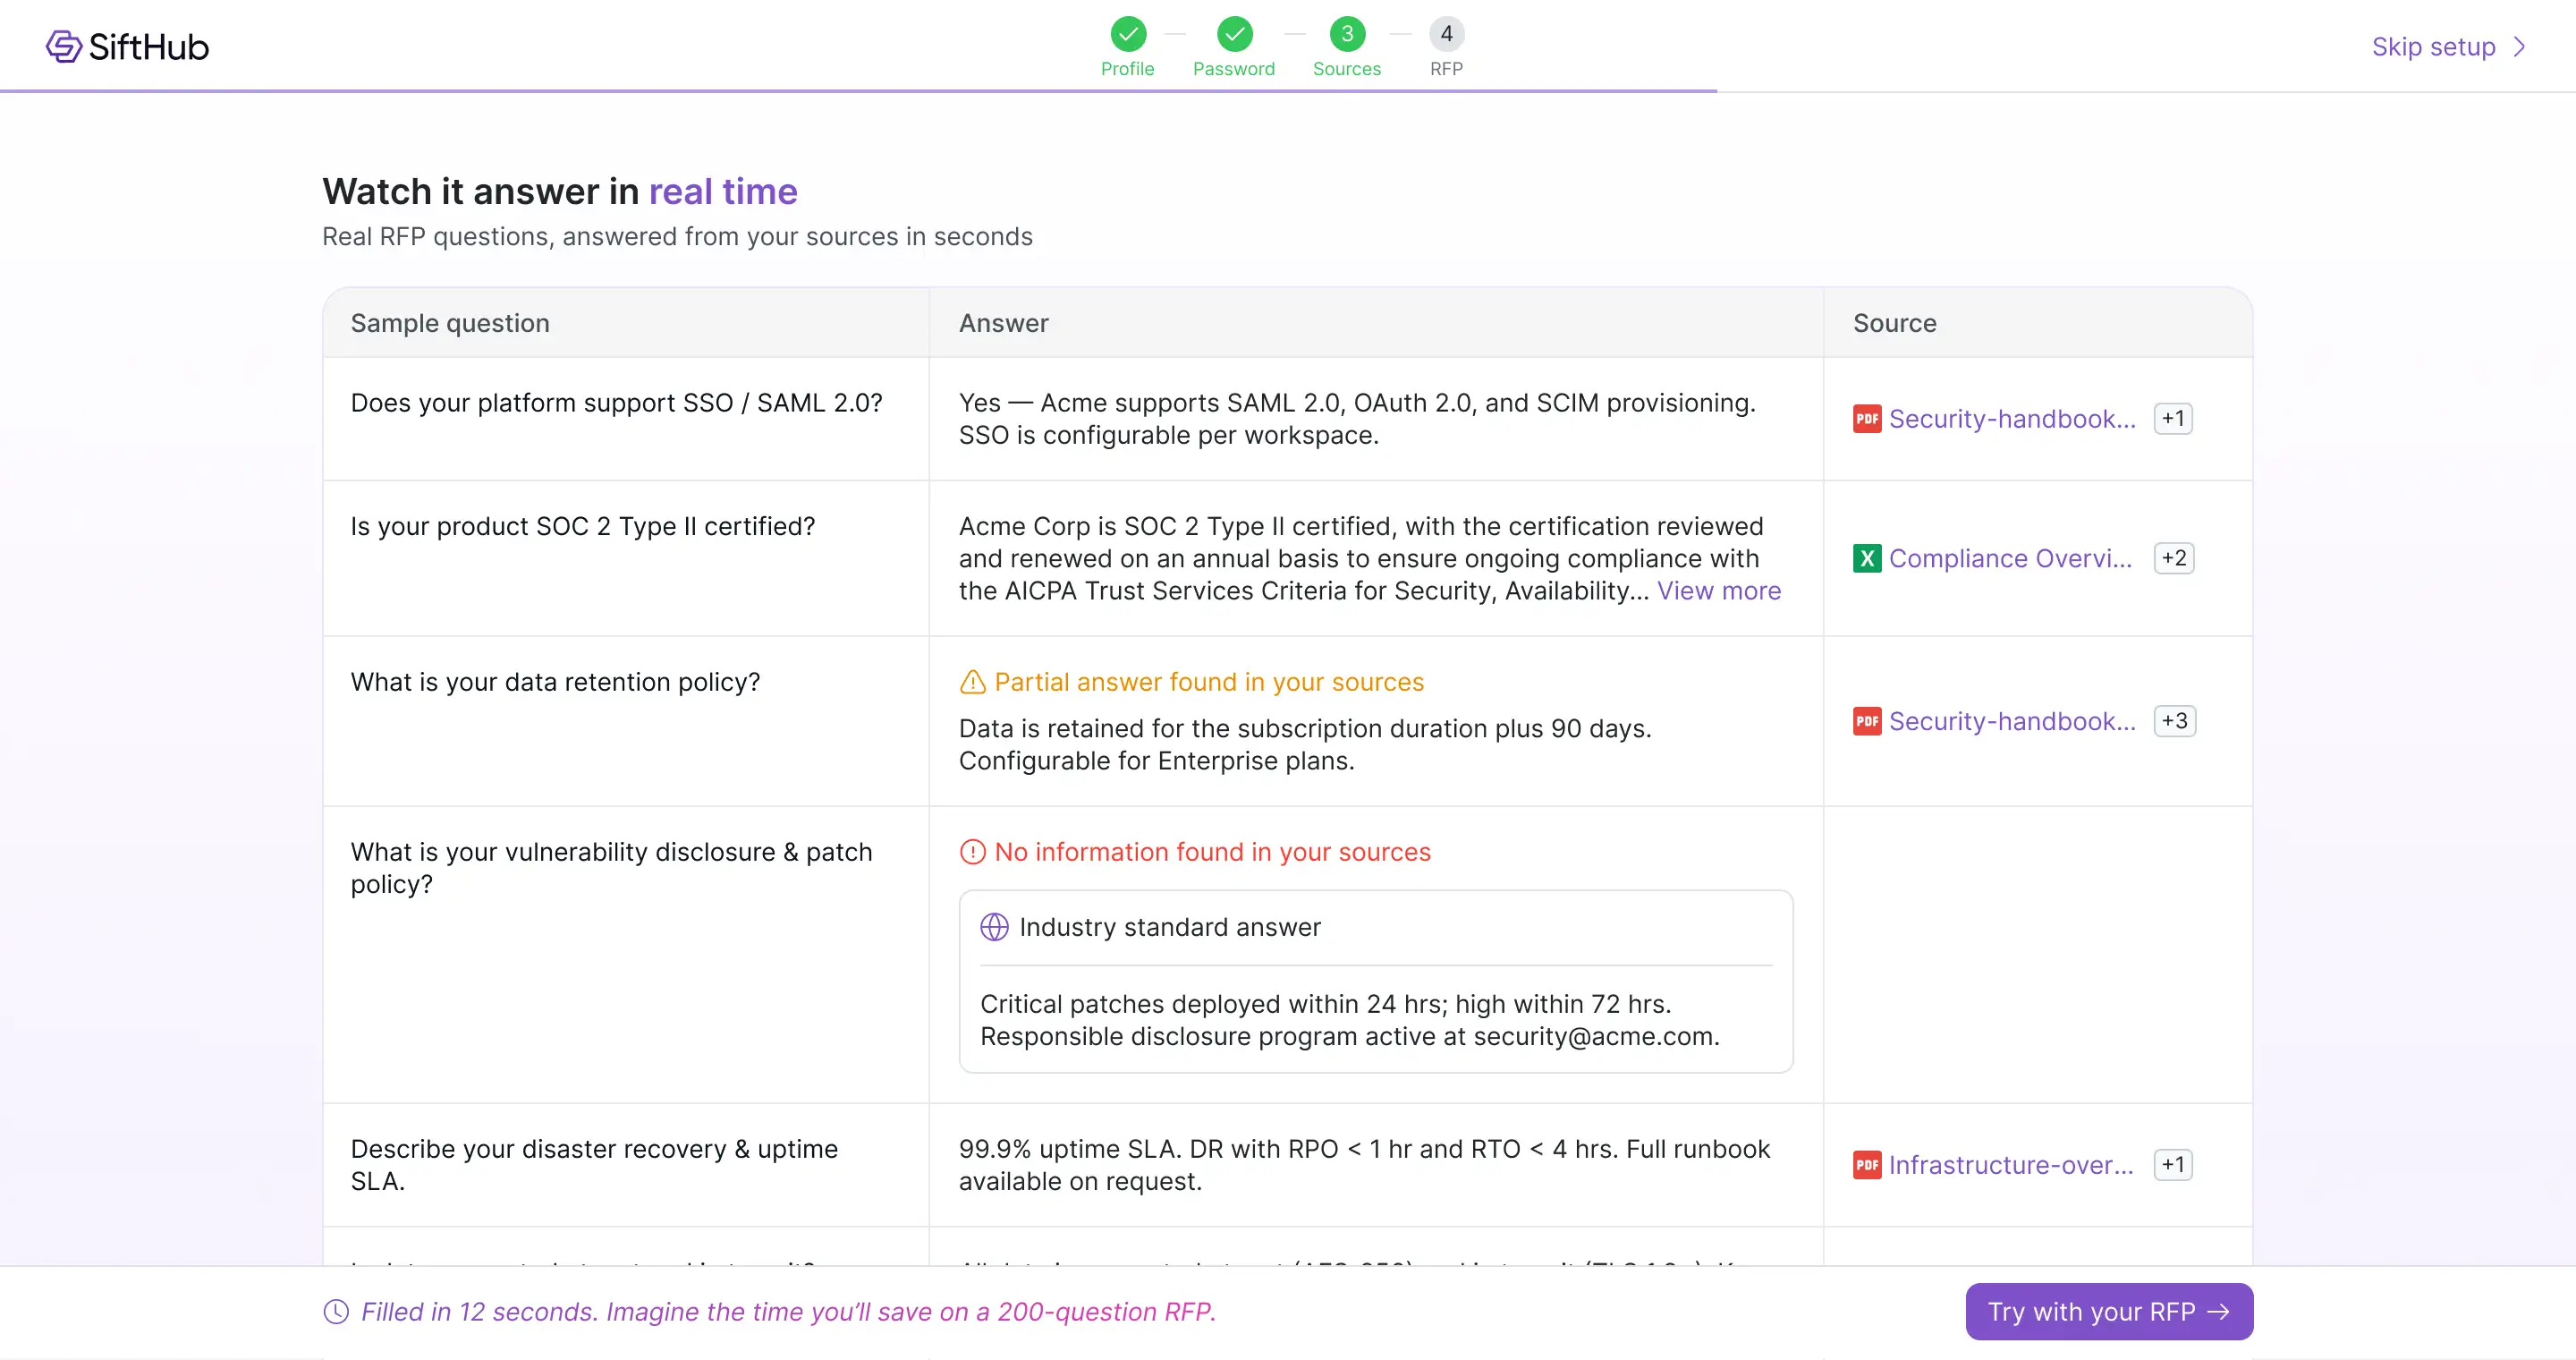Click the SAML 2.0, OAuth 2.0 answer text

pyautogui.click(x=1357, y=419)
